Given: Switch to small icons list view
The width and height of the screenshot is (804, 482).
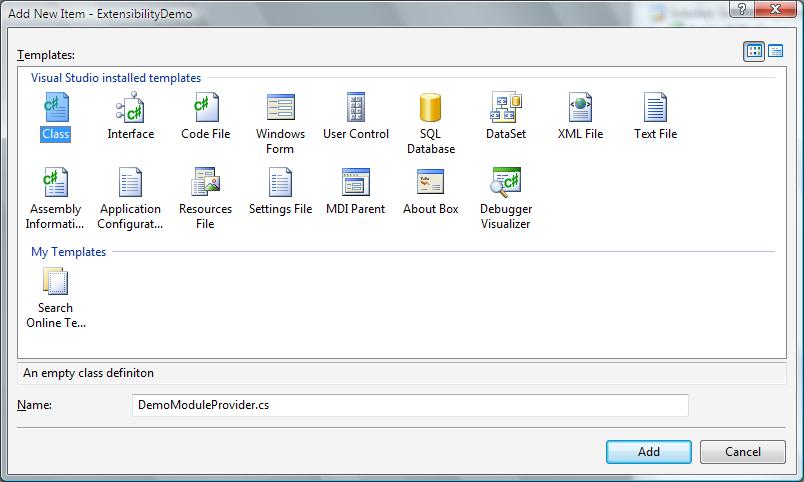Looking at the screenshot, I should [x=775, y=51].
